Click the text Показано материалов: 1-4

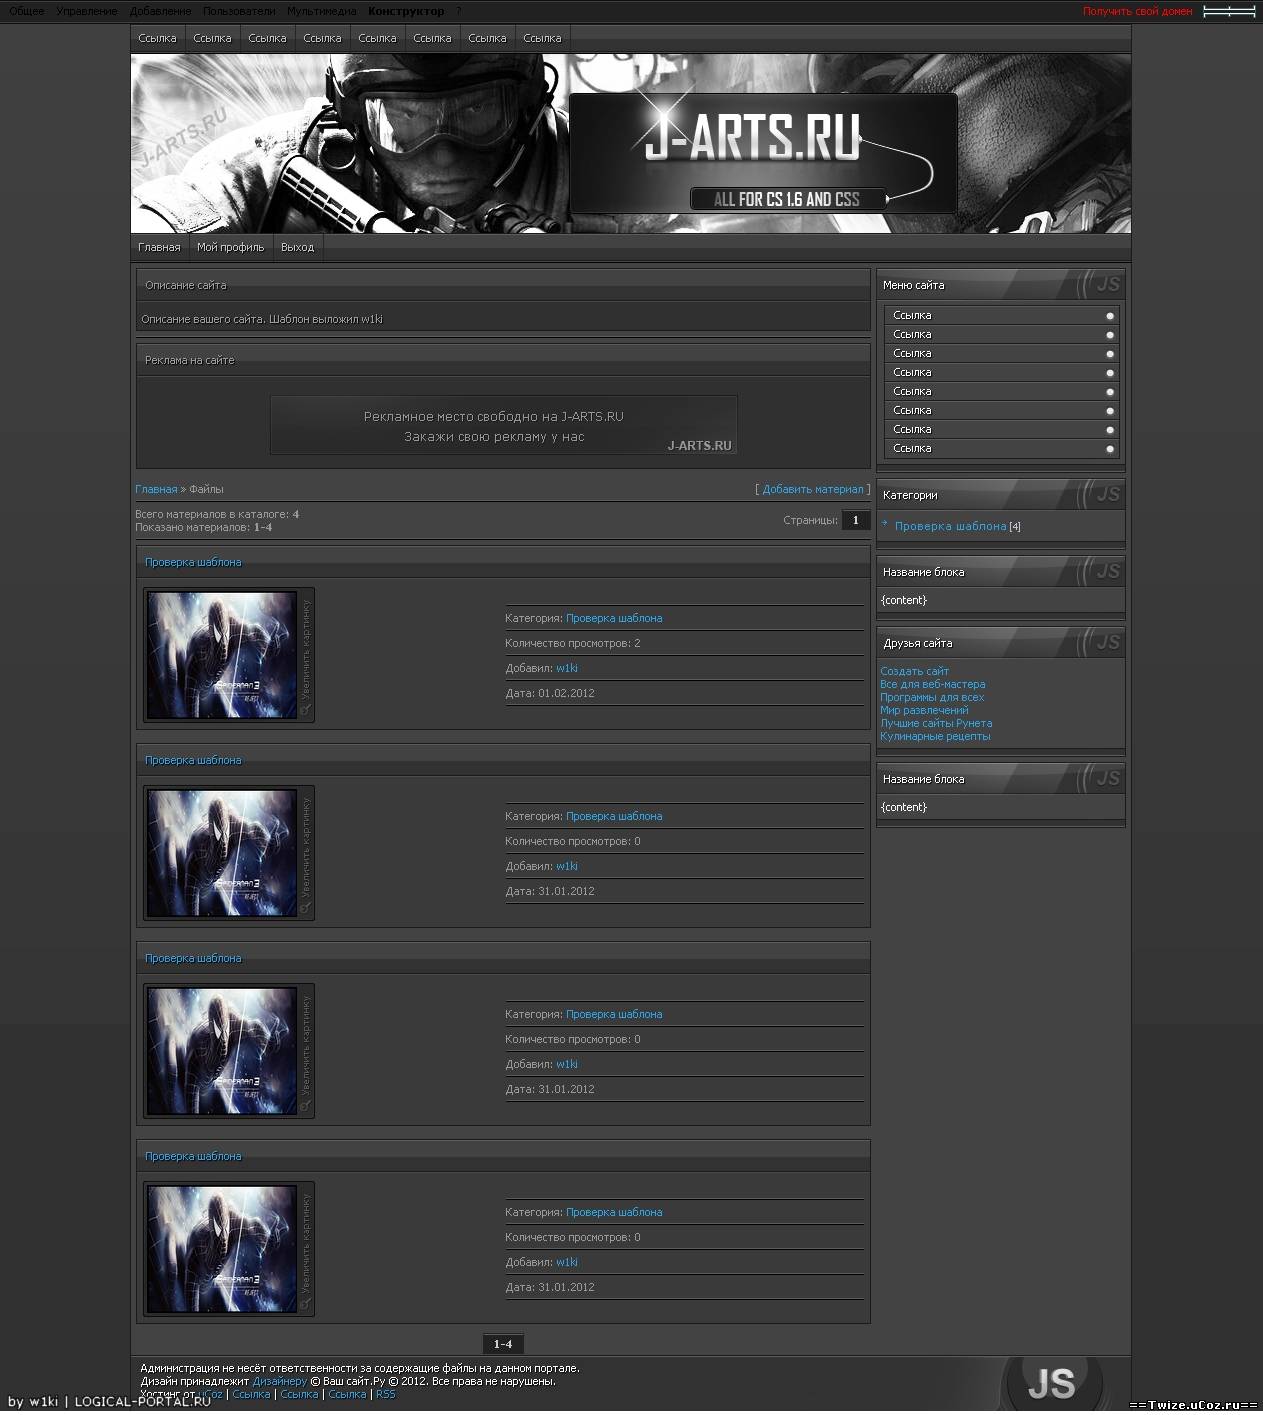(203, 527)
